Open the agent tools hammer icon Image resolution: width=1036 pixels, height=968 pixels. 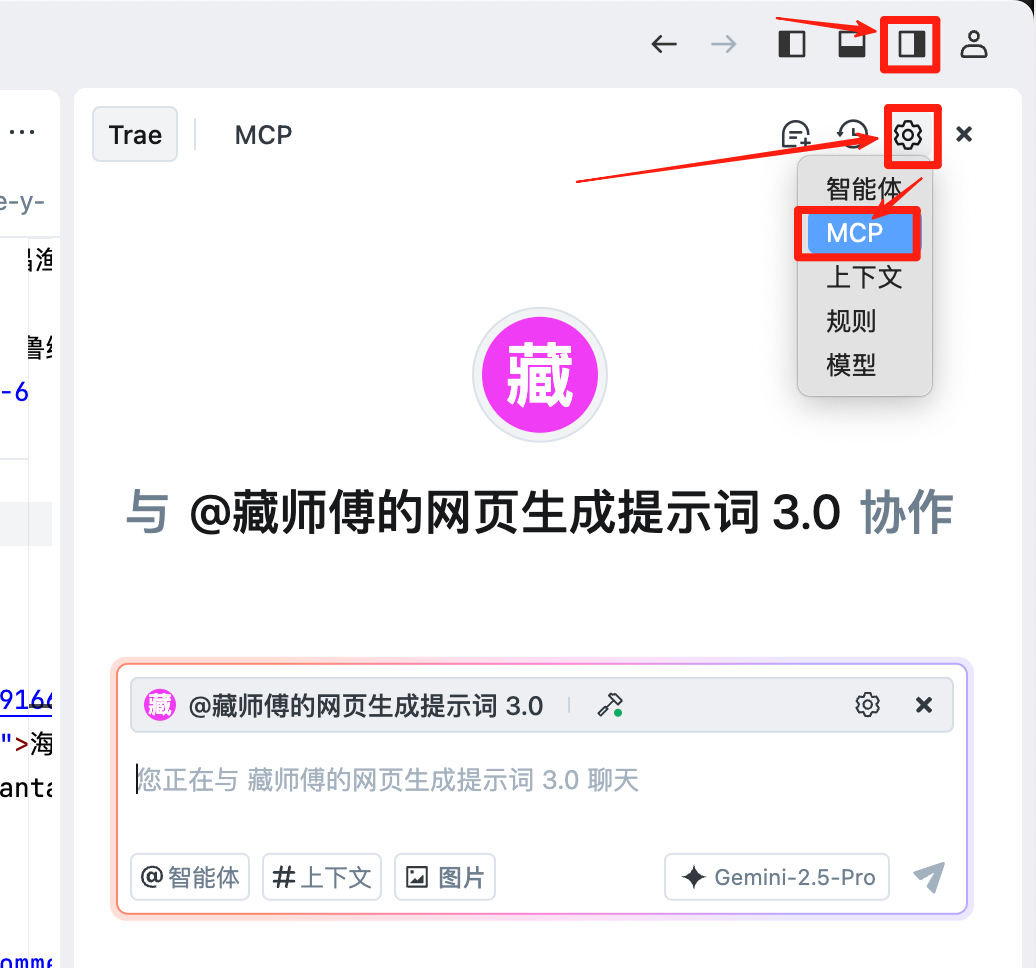[609, 705]
